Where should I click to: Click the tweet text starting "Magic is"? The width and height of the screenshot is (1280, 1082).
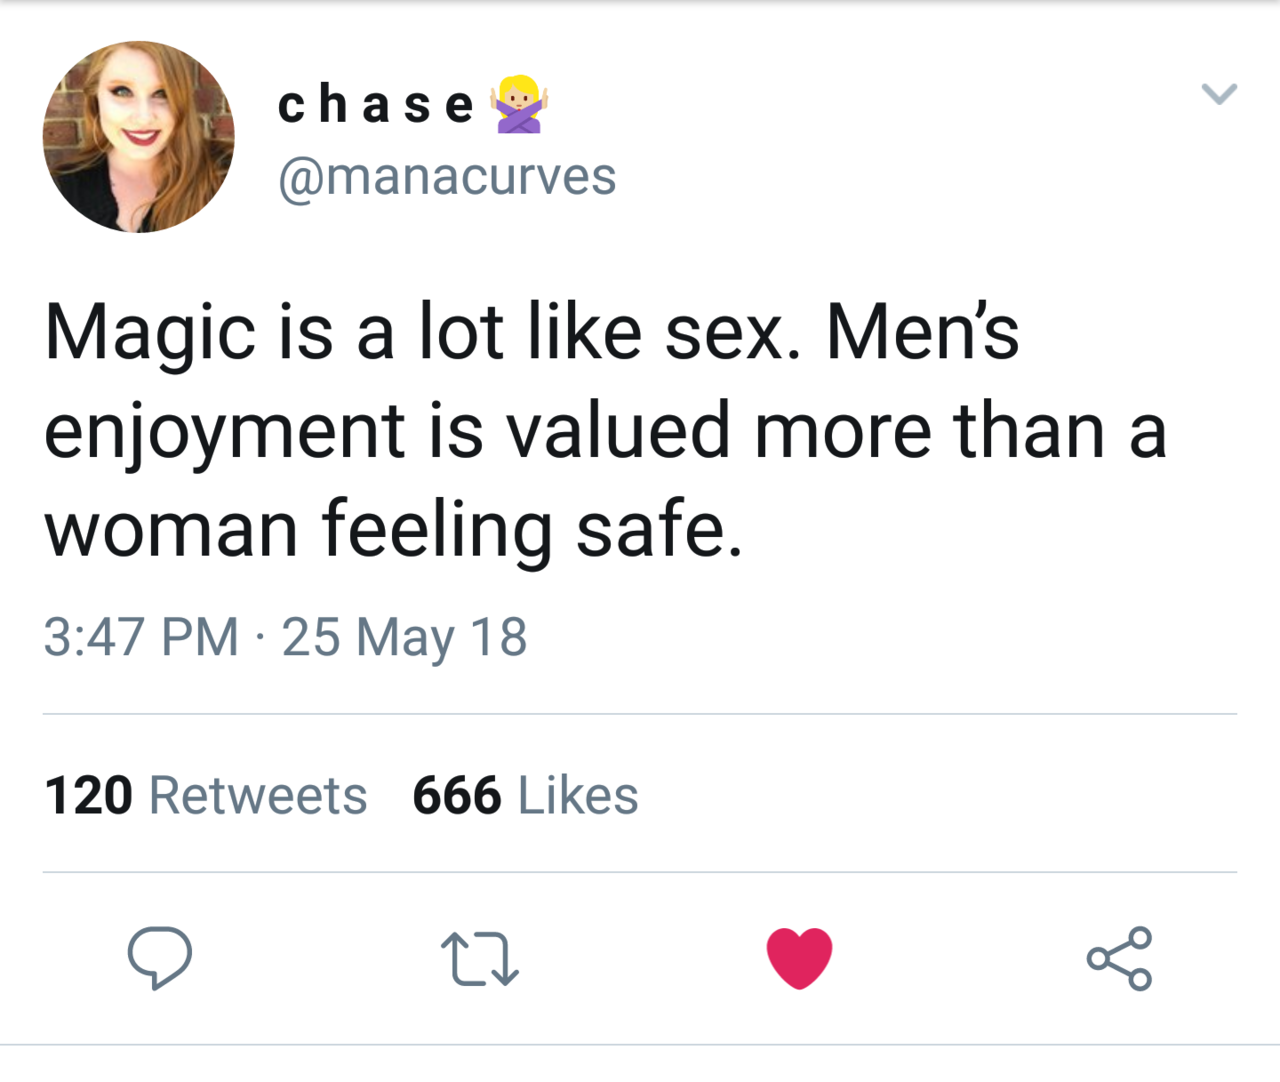tap(530, 332)
